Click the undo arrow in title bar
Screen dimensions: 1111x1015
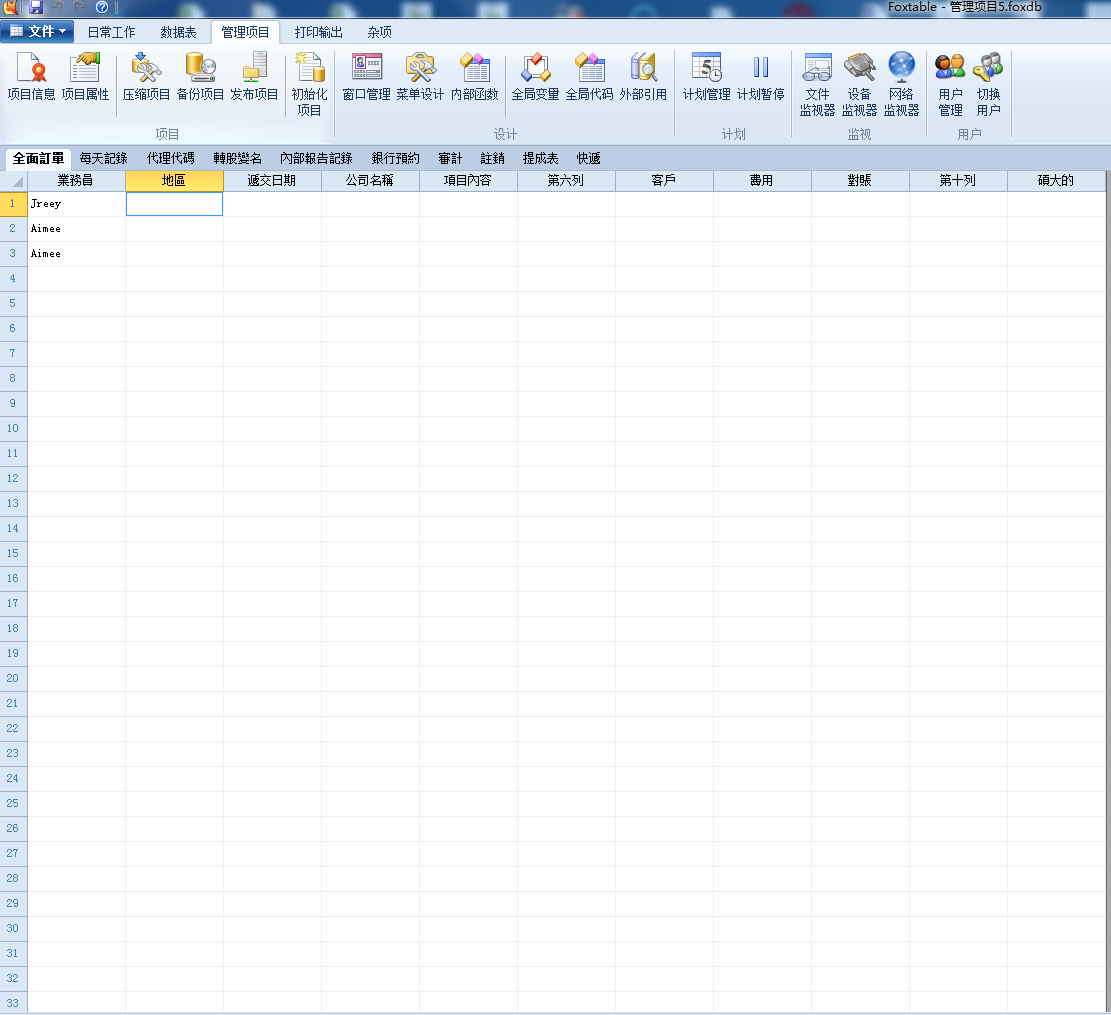pos(58,7)
